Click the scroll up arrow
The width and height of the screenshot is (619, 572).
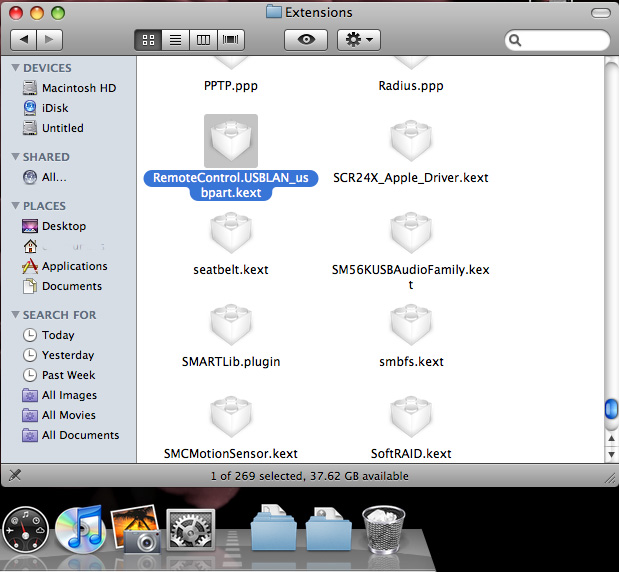[611, 438]
